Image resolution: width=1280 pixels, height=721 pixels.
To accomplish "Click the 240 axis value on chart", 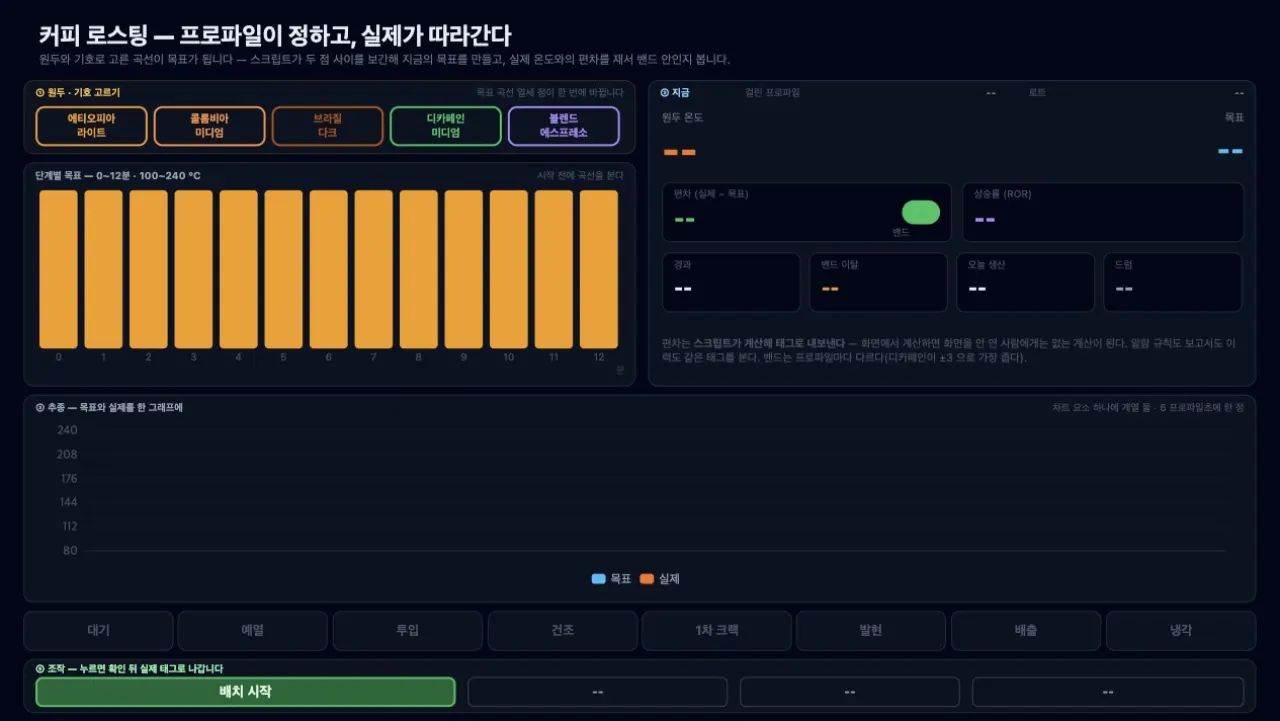I will 67,430.
